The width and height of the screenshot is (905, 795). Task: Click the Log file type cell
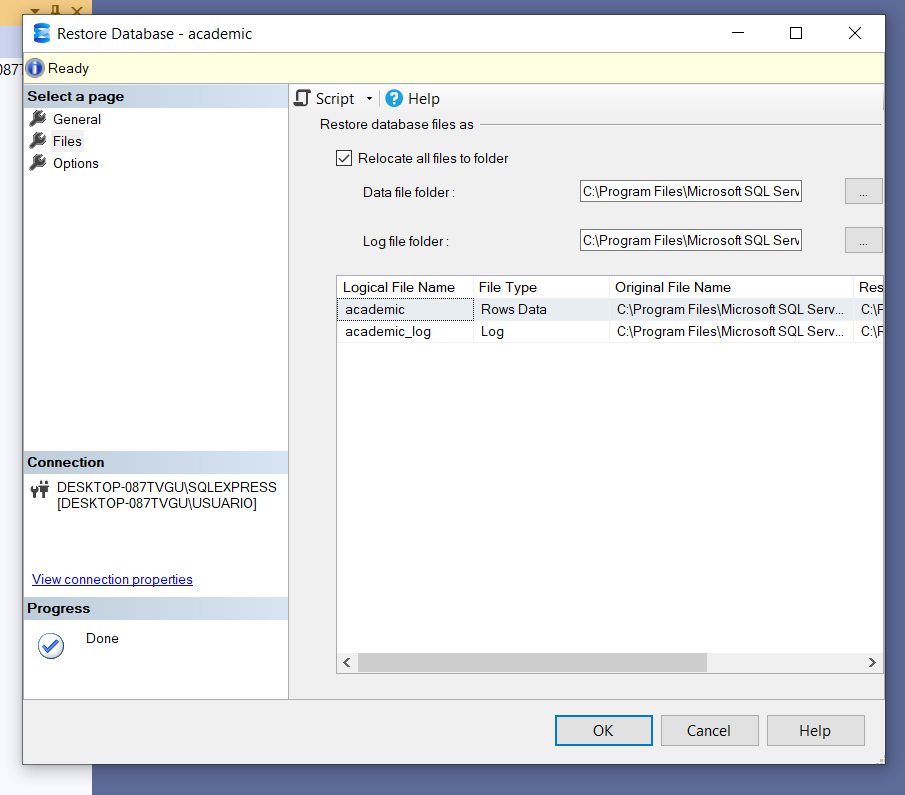point(541,331)
